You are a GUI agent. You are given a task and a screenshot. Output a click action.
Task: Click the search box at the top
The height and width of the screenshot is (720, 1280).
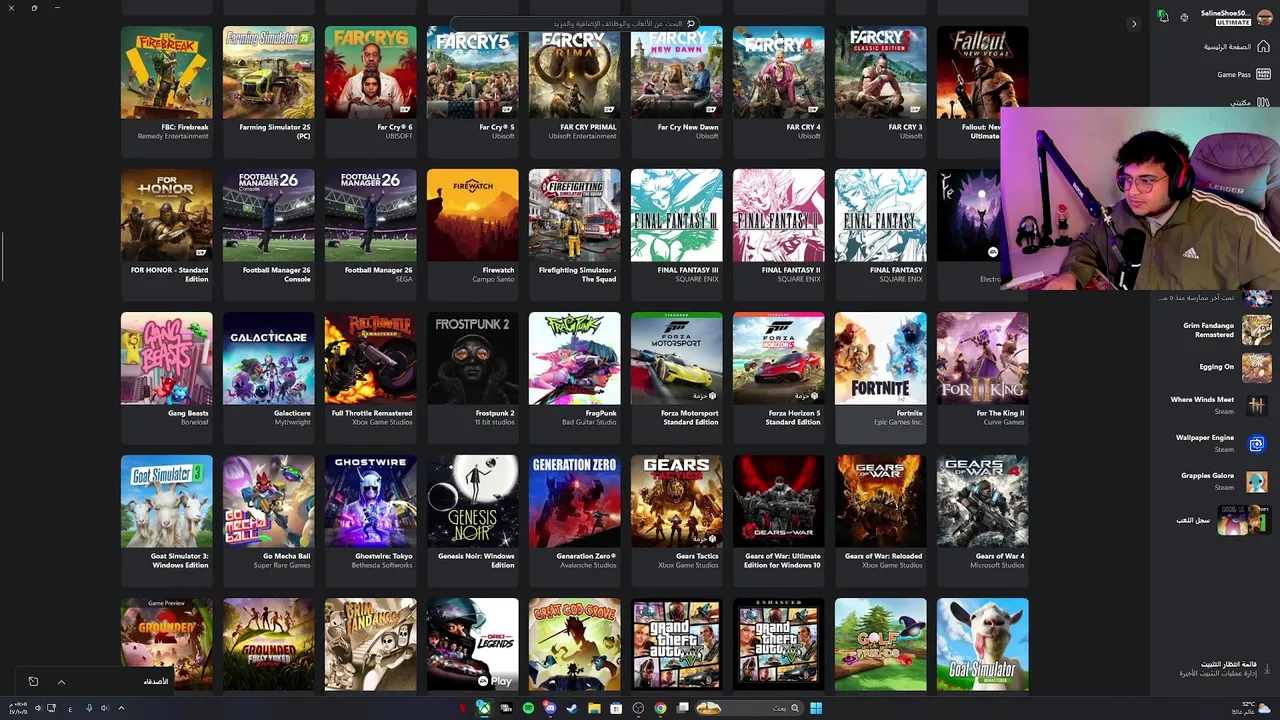(x=575, y=23)
